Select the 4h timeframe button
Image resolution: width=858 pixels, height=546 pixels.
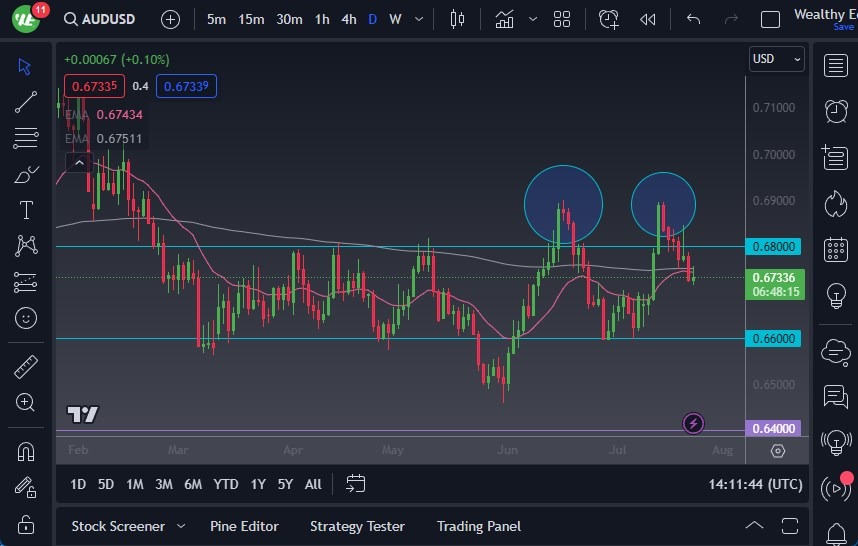point(348,19)
